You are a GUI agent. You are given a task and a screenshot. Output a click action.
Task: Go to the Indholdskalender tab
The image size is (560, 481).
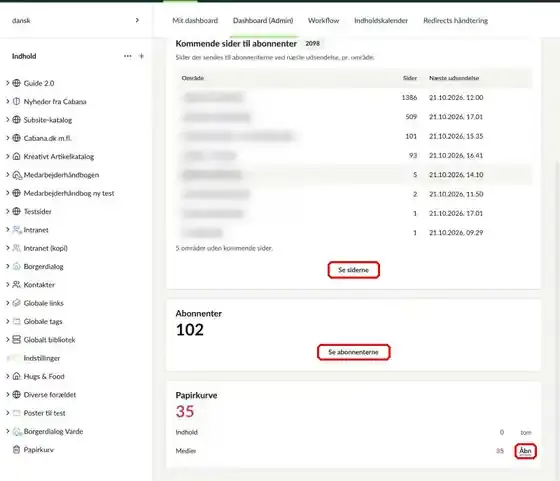[381, 21]
